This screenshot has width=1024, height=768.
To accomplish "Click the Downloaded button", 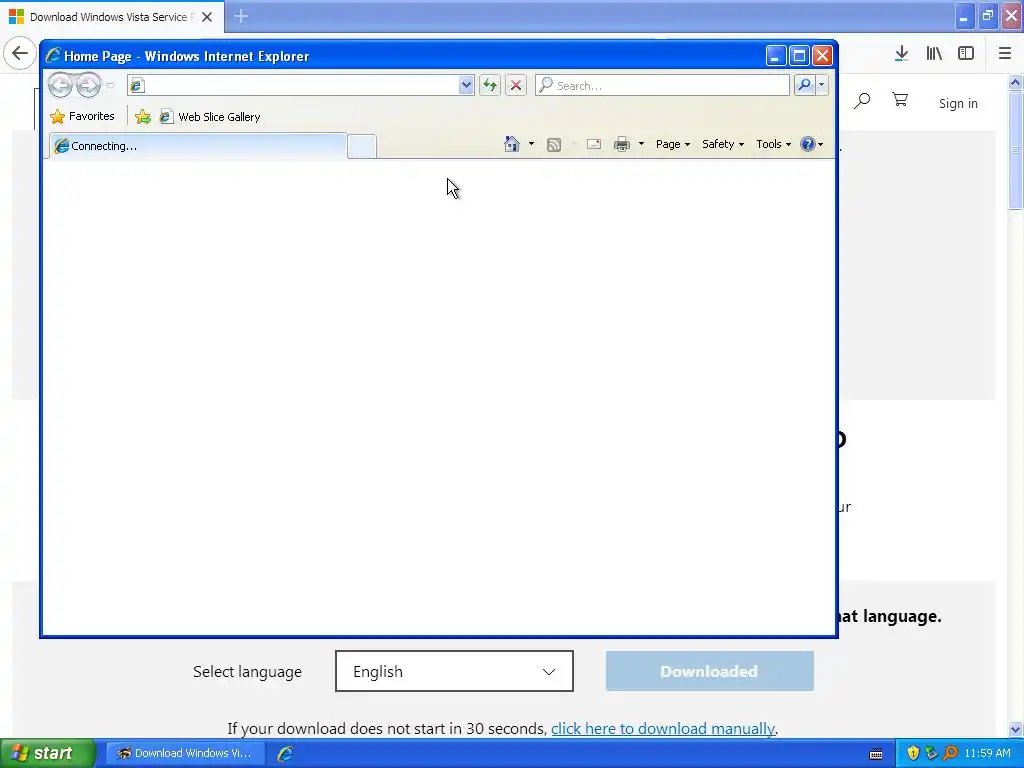I will [709, 671].
